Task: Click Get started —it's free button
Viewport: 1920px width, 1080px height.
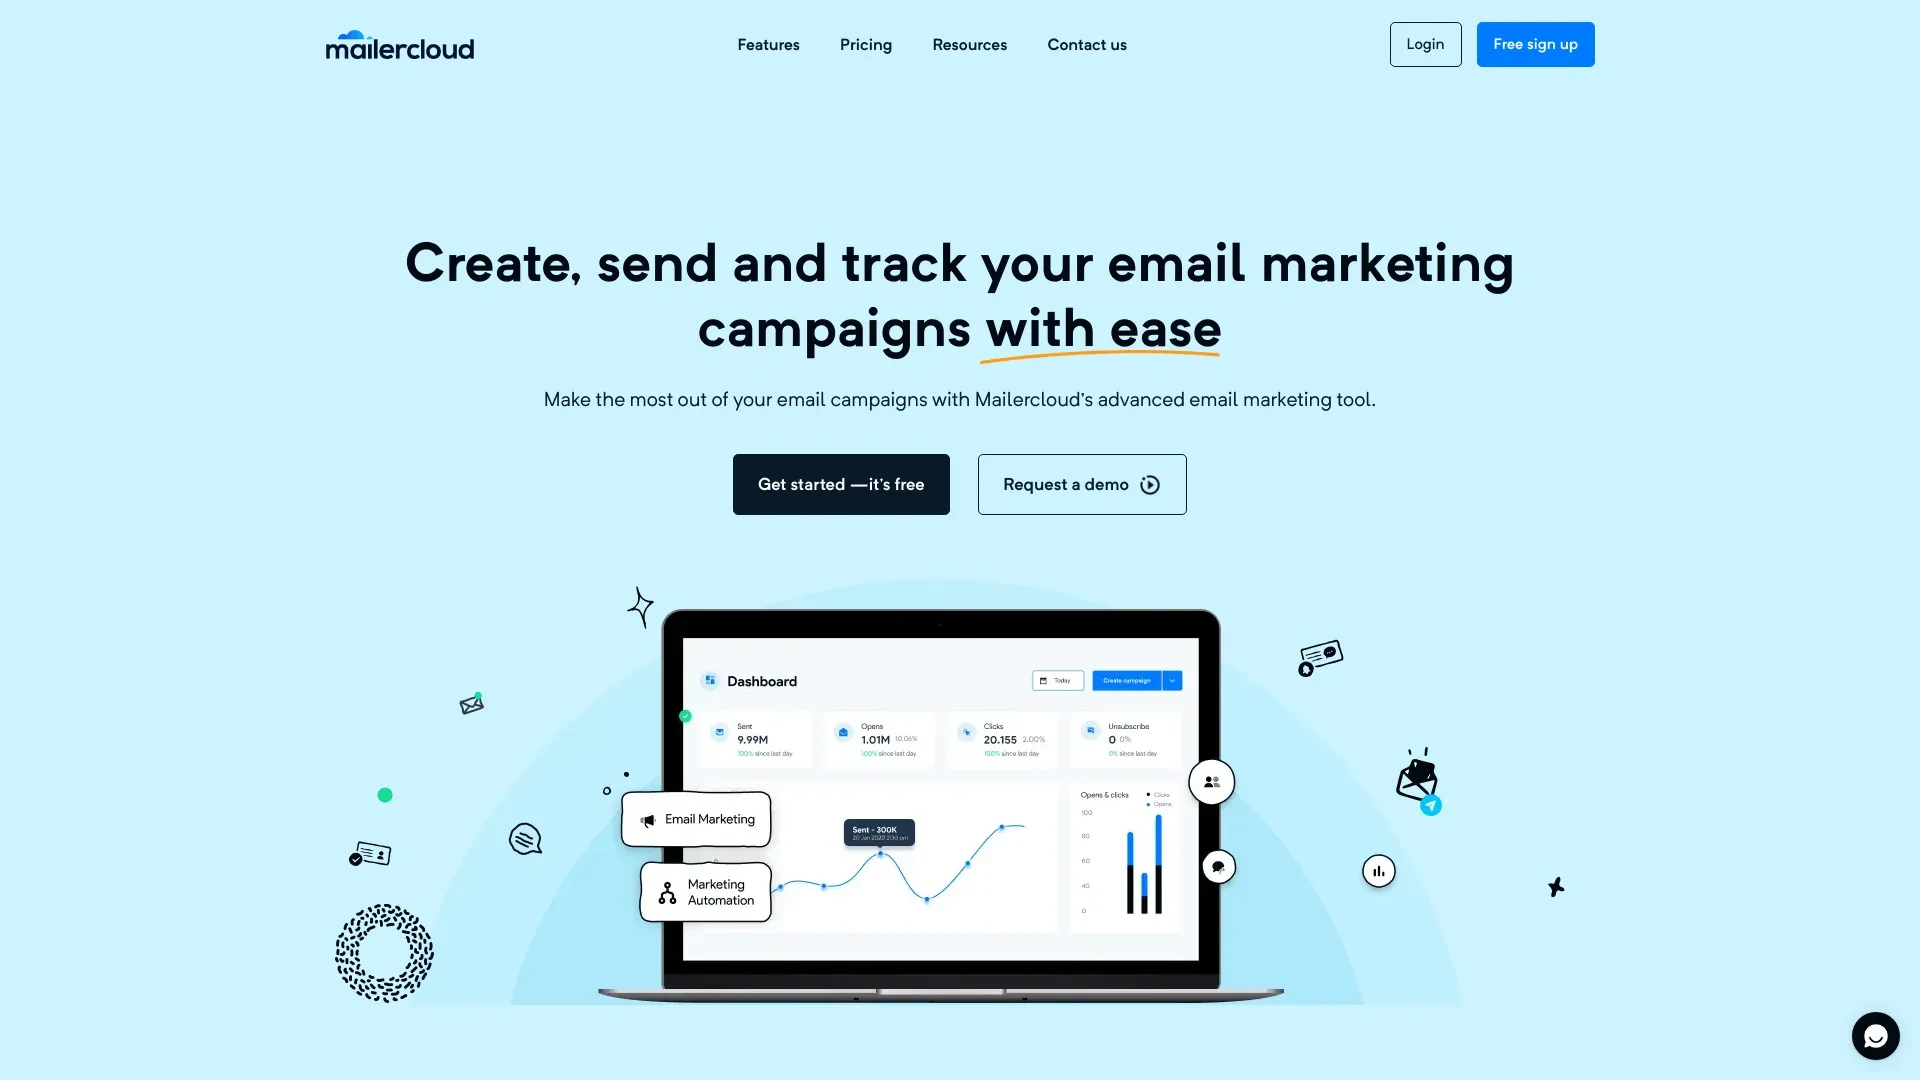Action: pyautogui.click(x=841, y=484)
